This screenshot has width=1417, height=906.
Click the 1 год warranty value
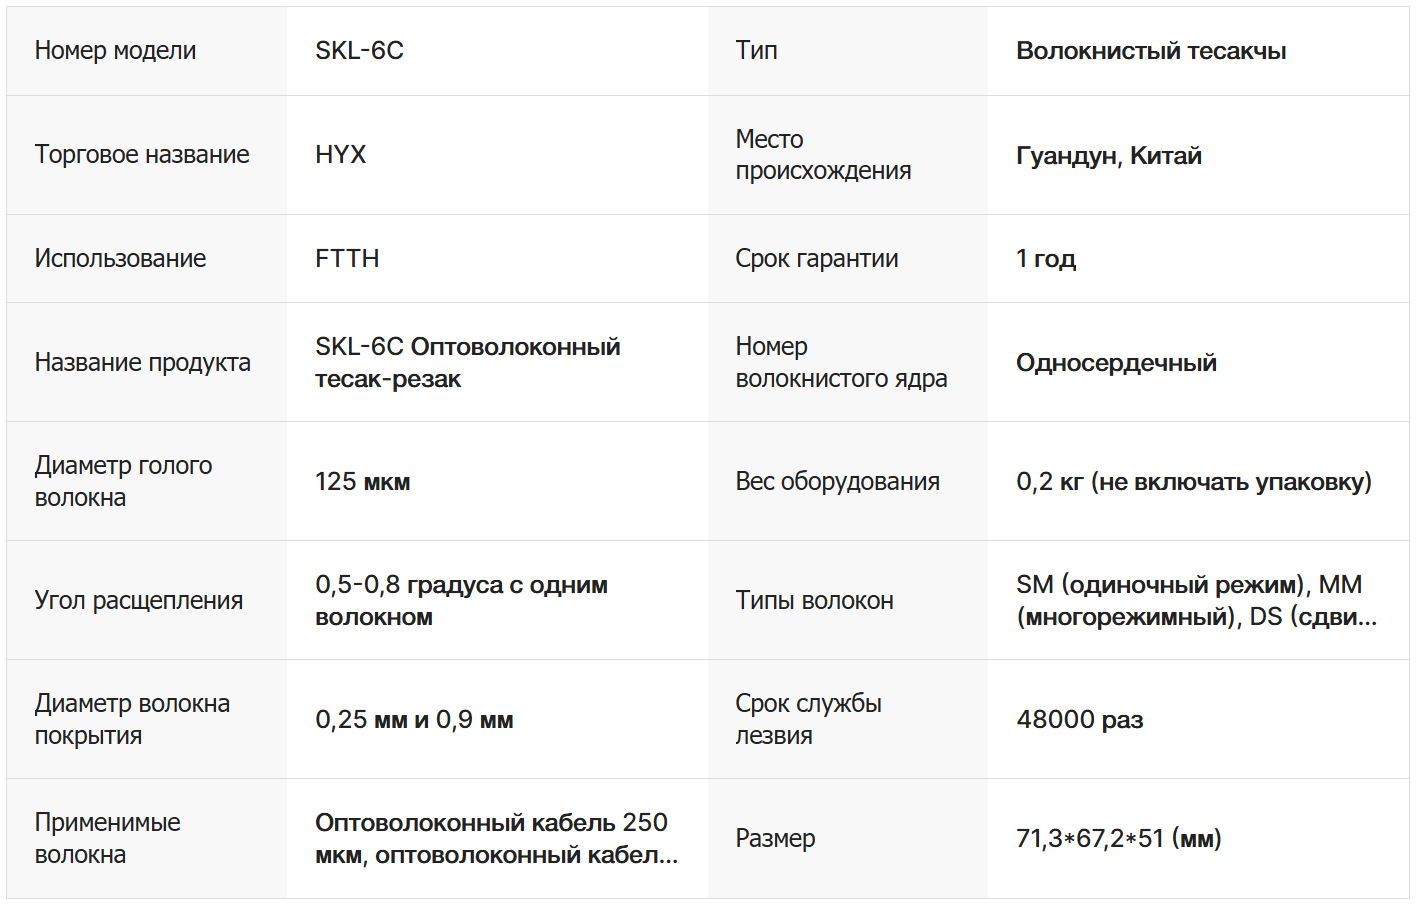point(1045,259)
